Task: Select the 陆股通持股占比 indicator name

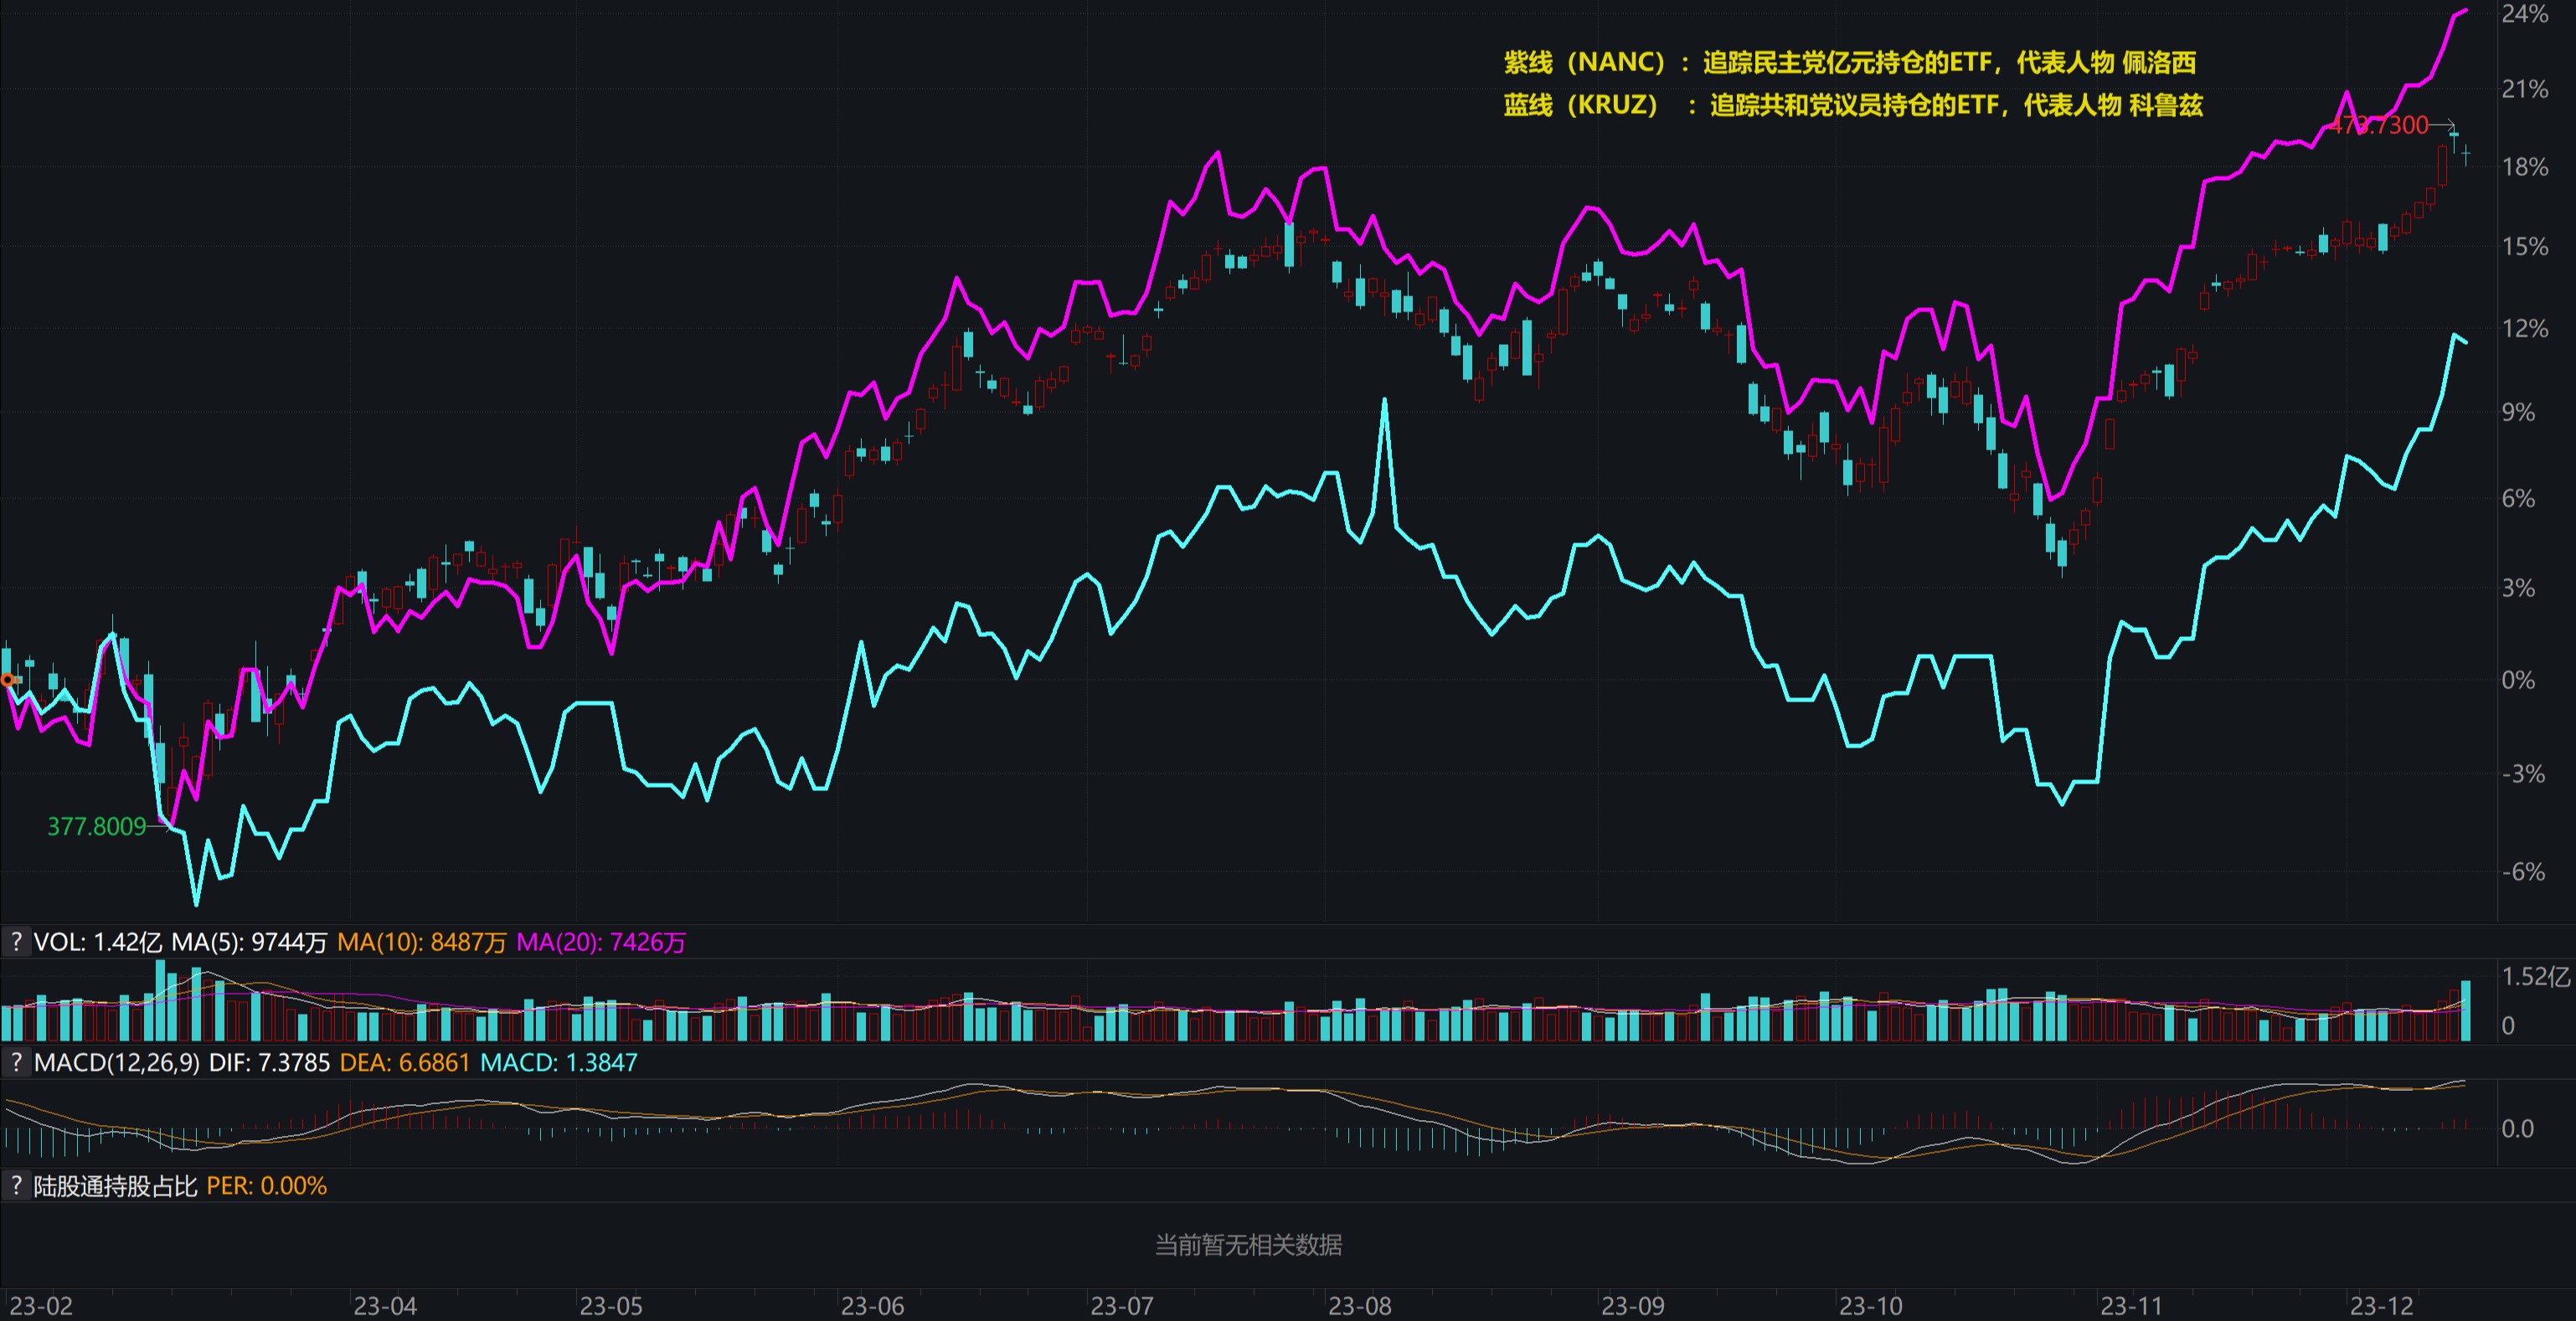Action: (115, 1186)
